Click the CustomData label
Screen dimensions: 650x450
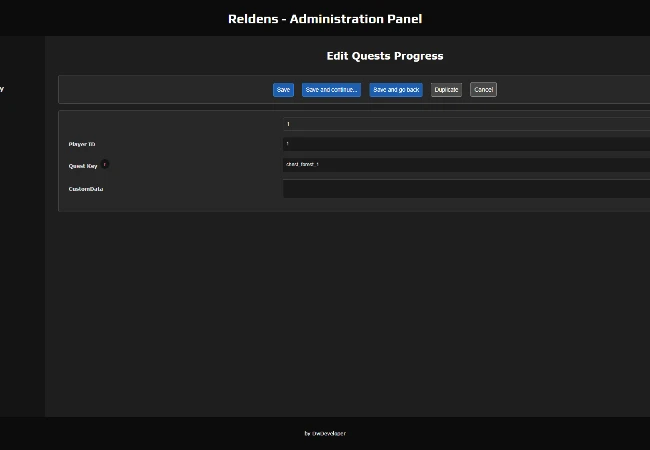click(86, 189)
